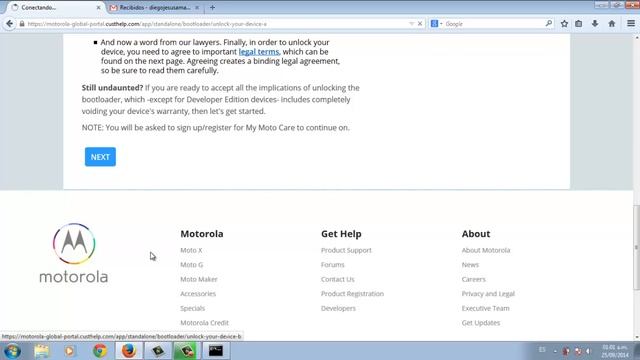This screenshot has height=360, width=640.
Task: Click the Get Help footer heading
Action: (341, 234)
